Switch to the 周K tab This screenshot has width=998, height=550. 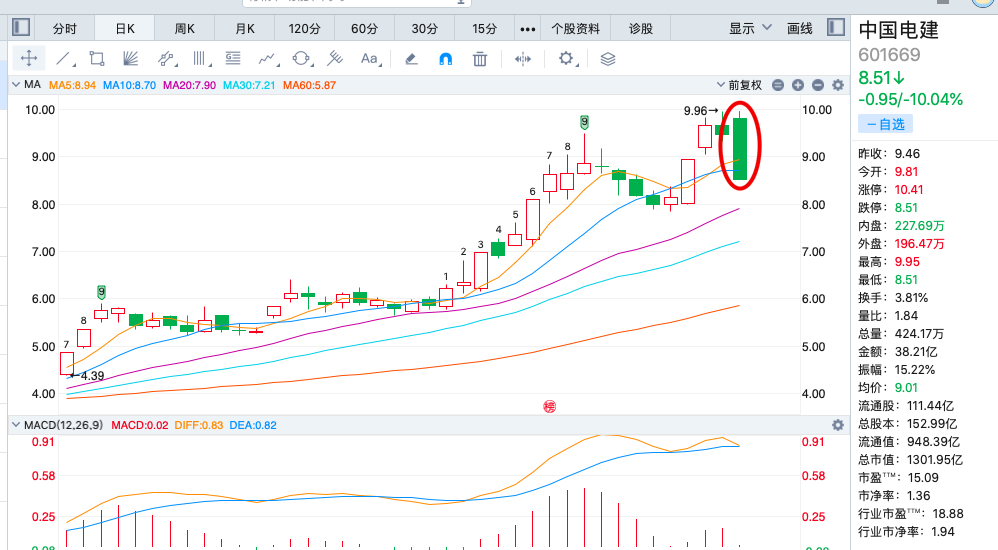(185, 28)
